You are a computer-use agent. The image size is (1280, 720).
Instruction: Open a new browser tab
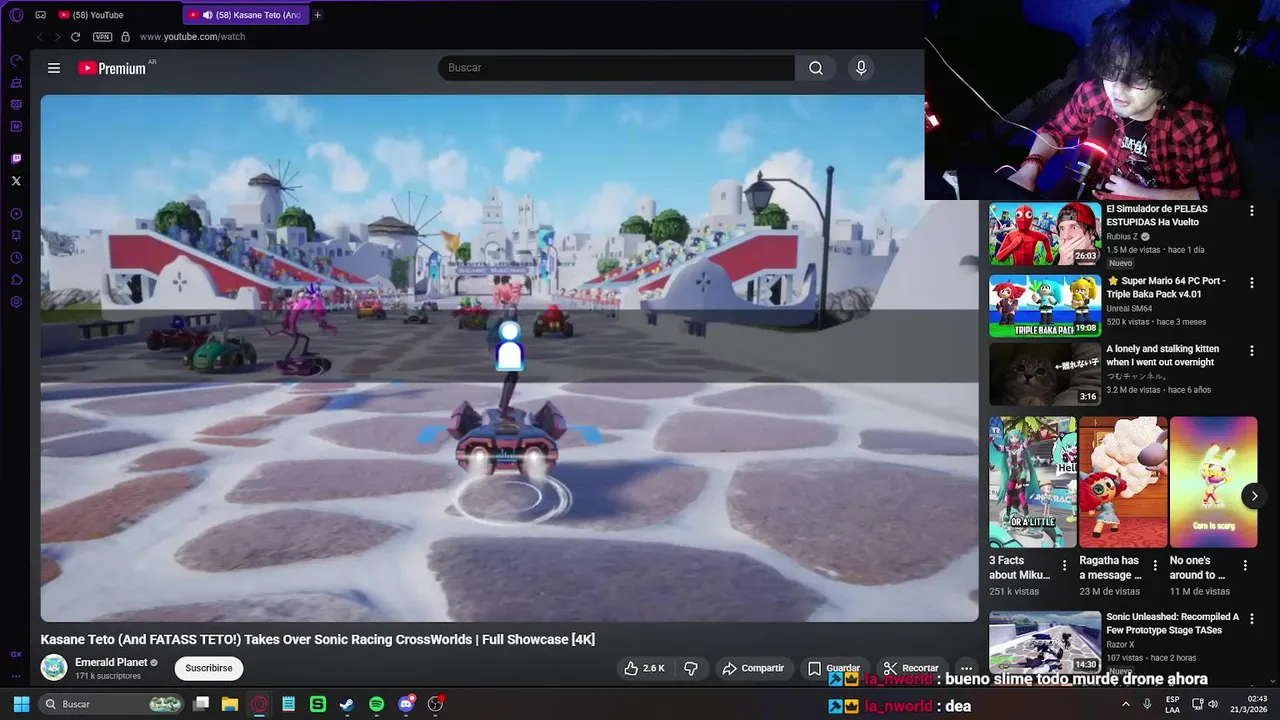(x=318, y=15)
